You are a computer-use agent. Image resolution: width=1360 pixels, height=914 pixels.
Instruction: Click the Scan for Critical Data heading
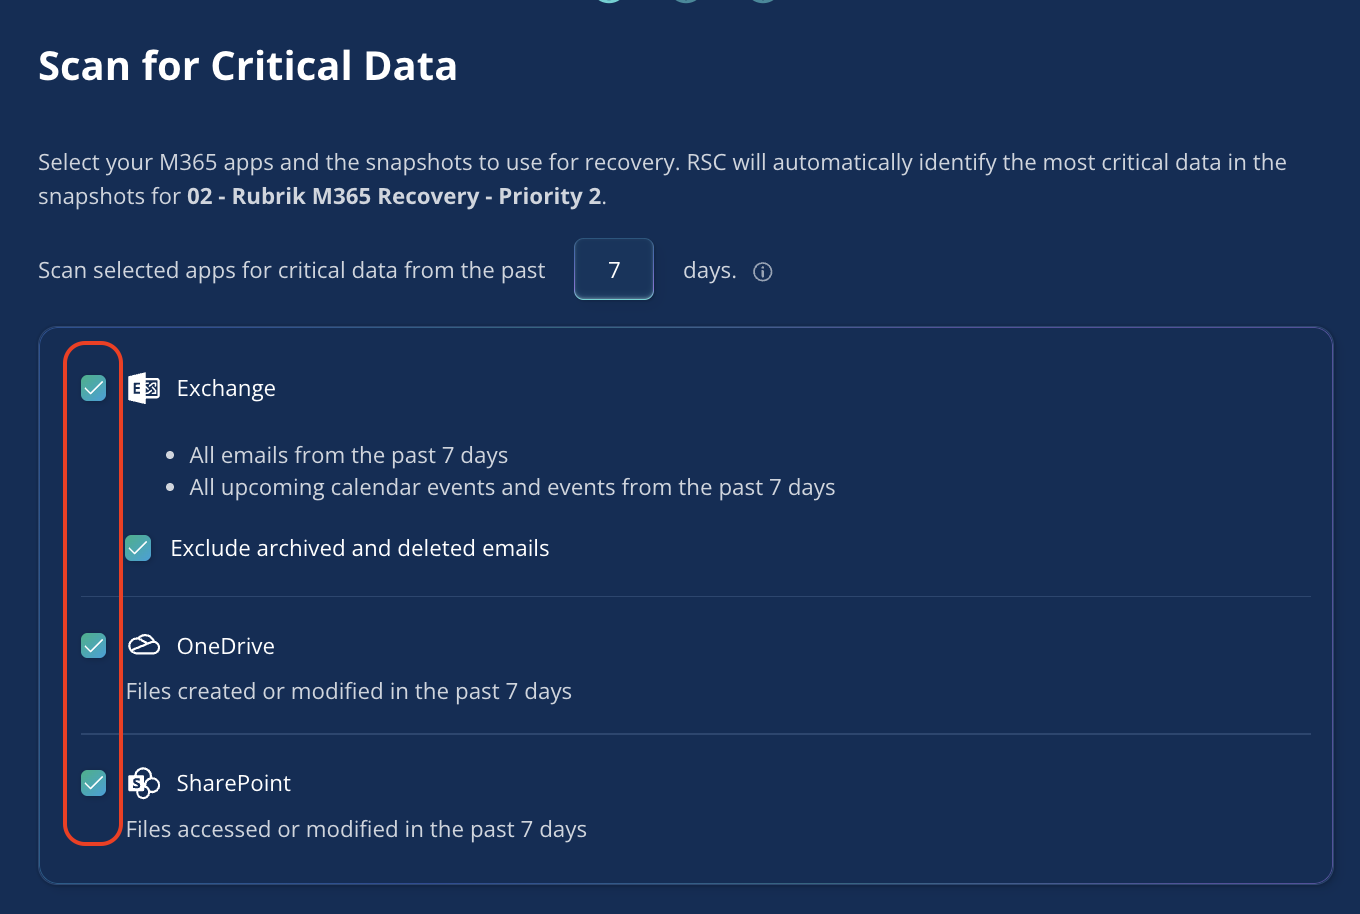(x=248, y=66)
